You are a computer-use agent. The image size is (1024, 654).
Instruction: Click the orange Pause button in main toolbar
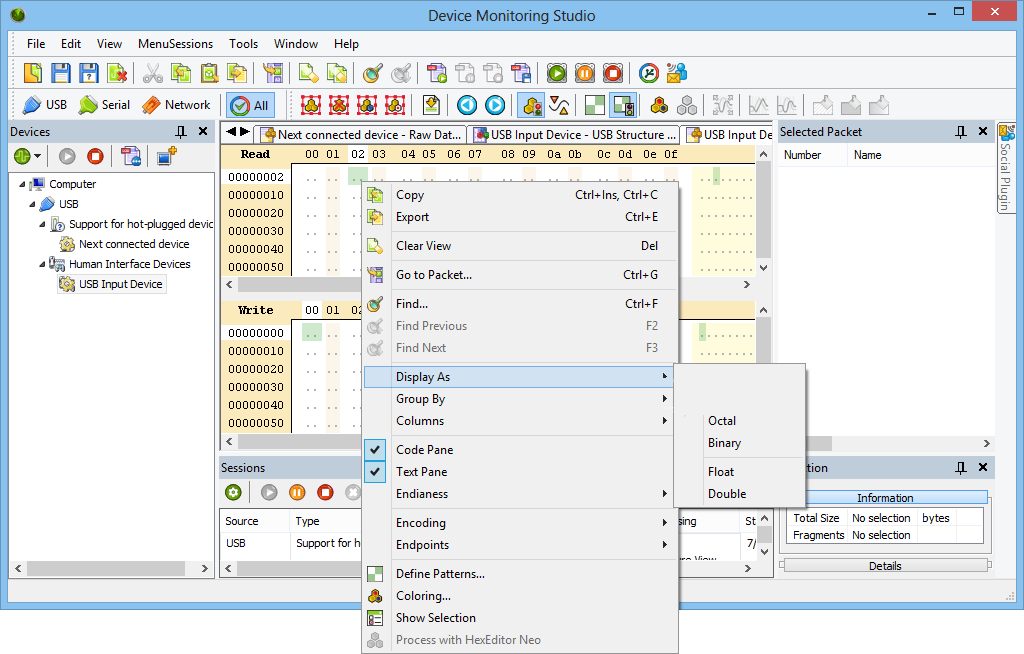(585, 73)
